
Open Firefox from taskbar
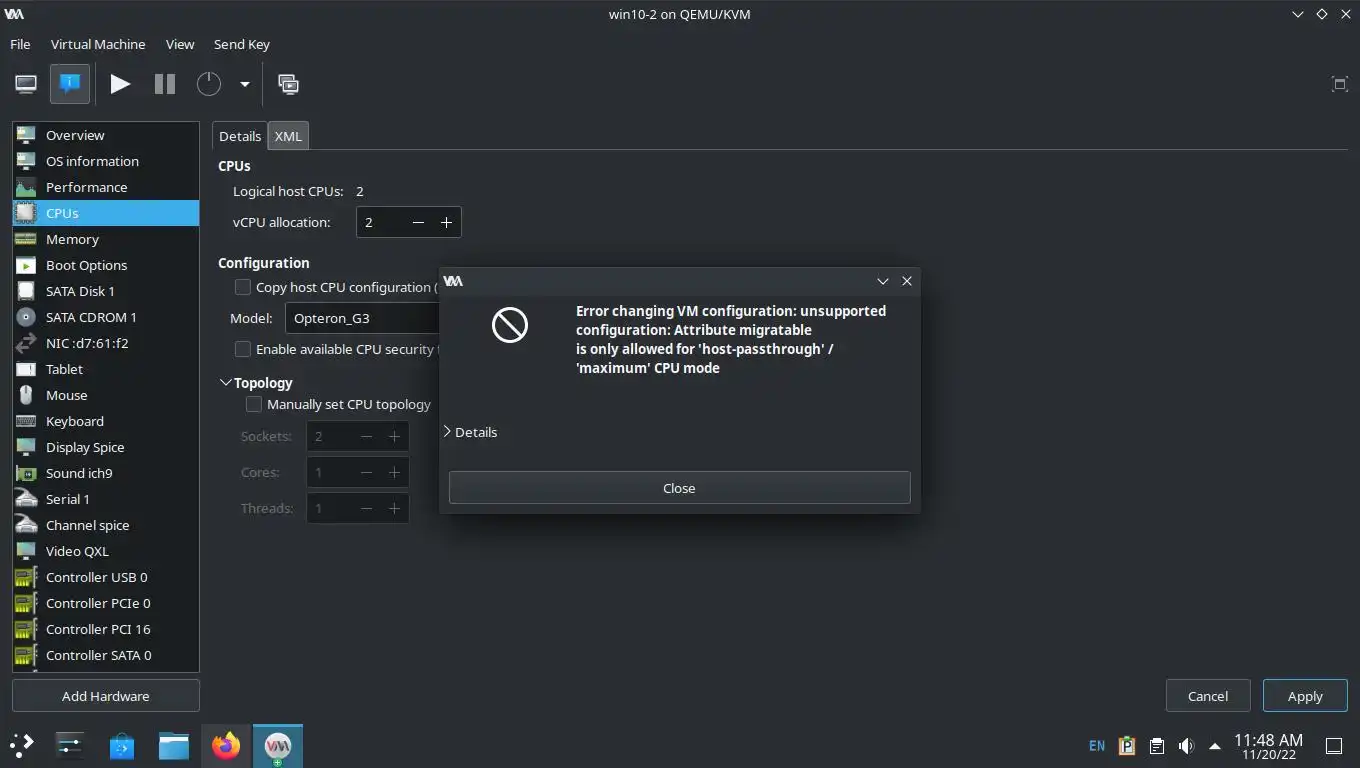(x=226, y=745)
